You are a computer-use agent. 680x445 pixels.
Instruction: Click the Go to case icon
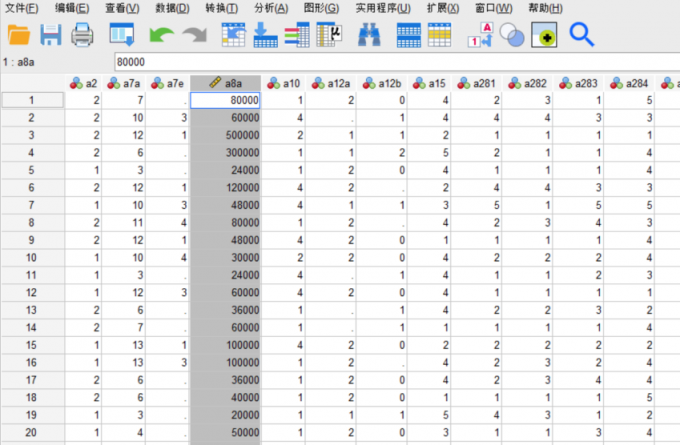pos(233,35)
